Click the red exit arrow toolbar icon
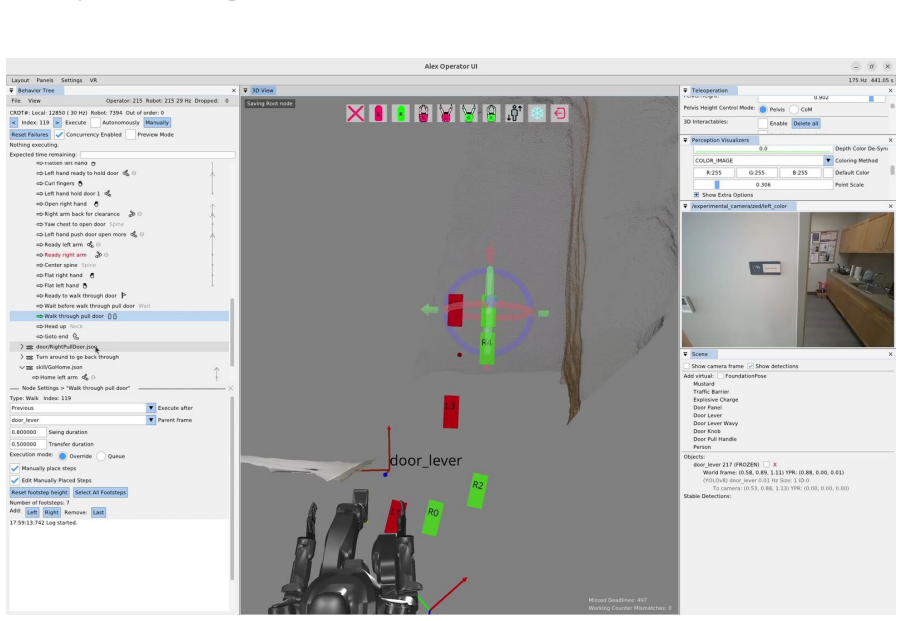The height and width of the screenshot is (621, 902). [x=560, y=113]
